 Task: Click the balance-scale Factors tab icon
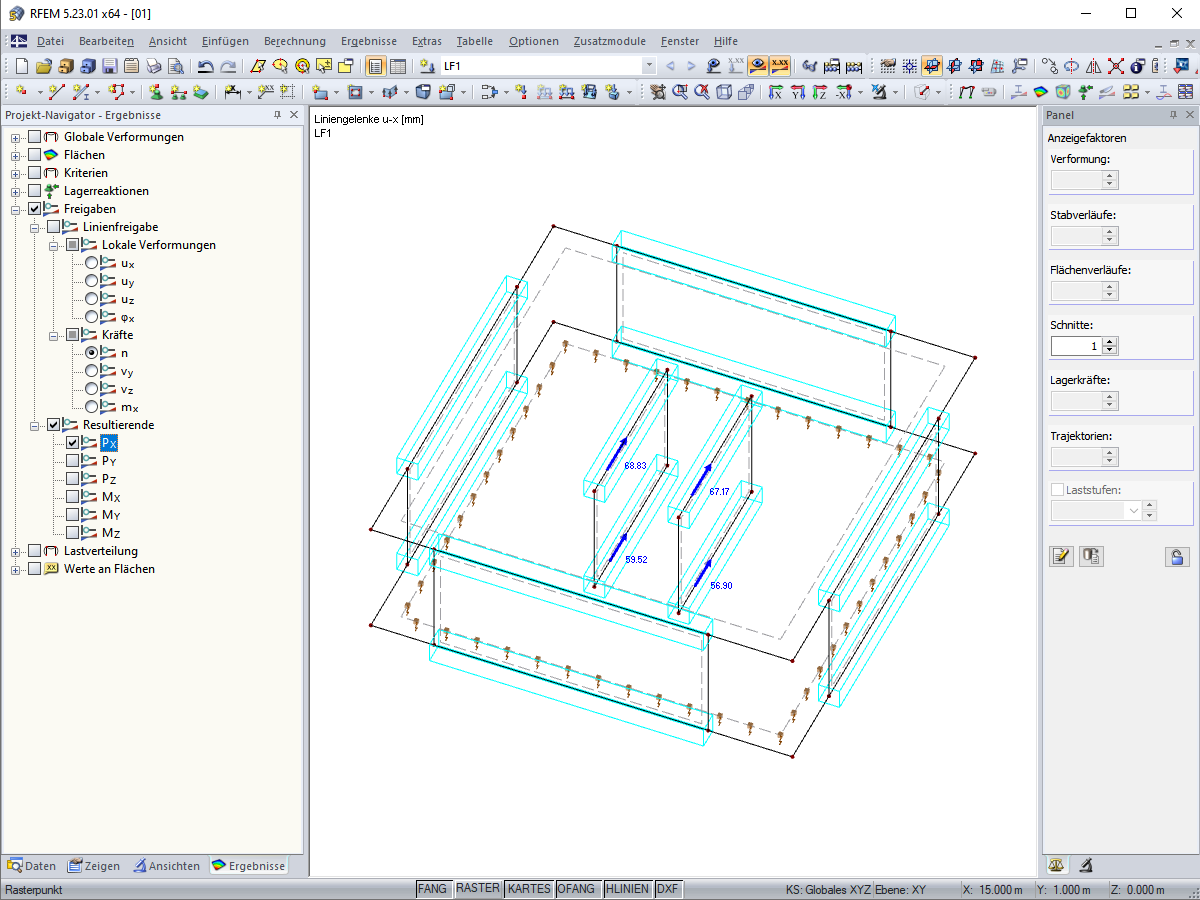point(1055,865)
